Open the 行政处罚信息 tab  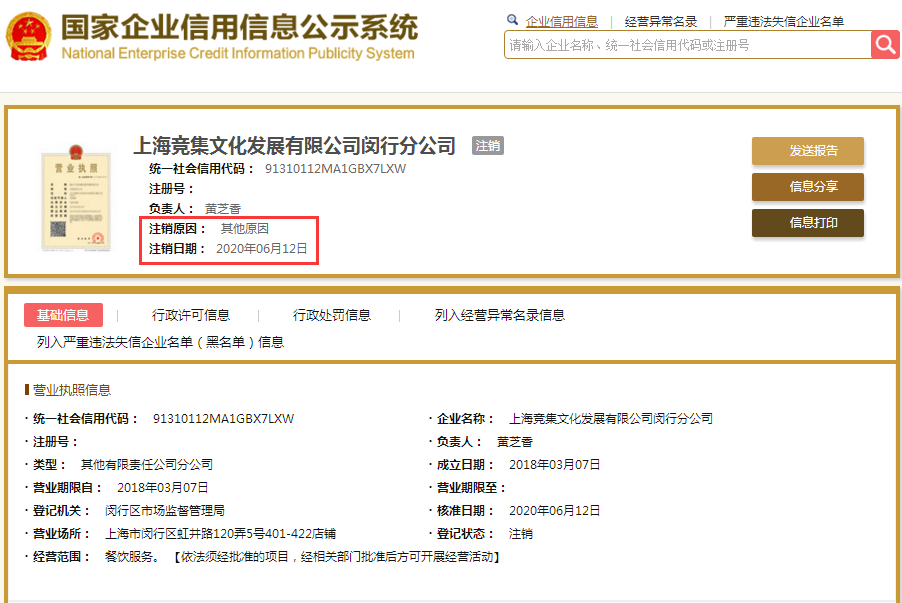coord(332,315)
